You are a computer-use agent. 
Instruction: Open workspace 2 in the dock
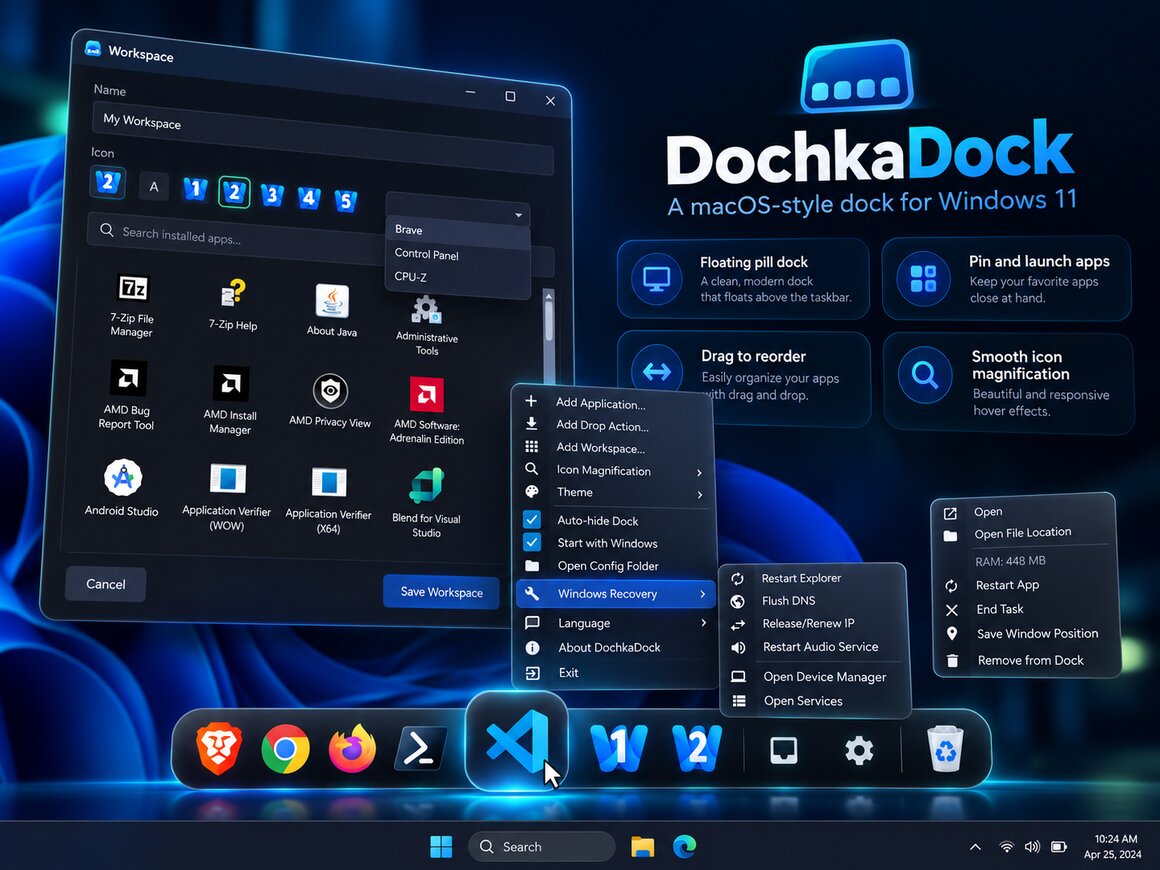tap(697, 748)
